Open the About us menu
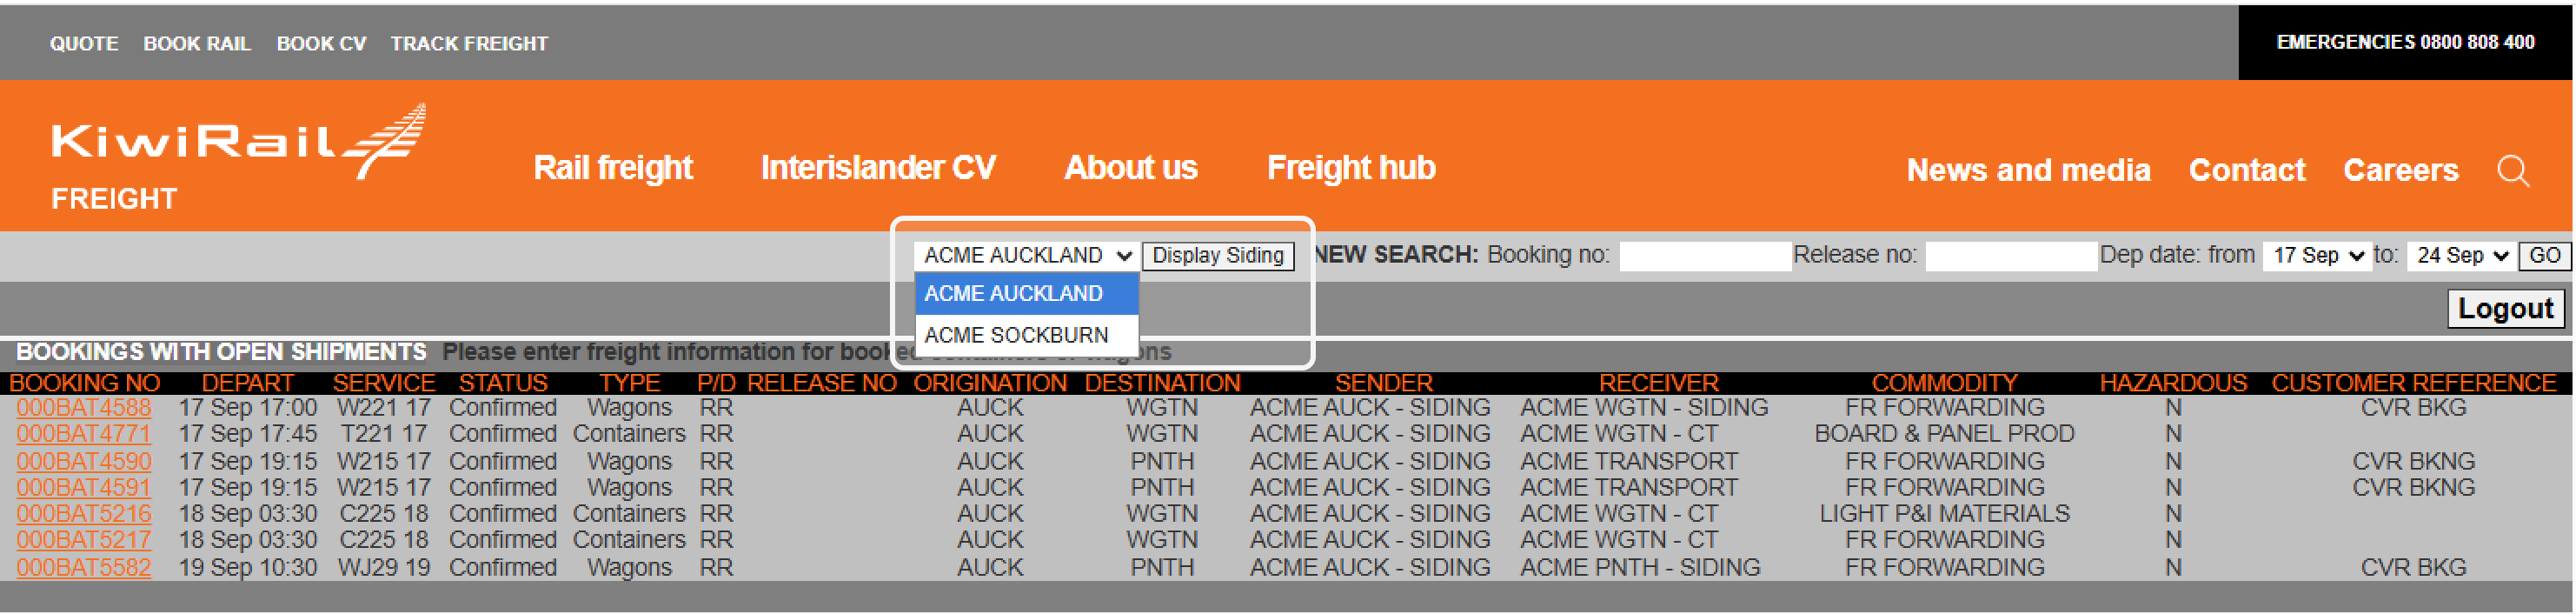This screenshot has width=2576, height=614. (x=1130, y=168)
